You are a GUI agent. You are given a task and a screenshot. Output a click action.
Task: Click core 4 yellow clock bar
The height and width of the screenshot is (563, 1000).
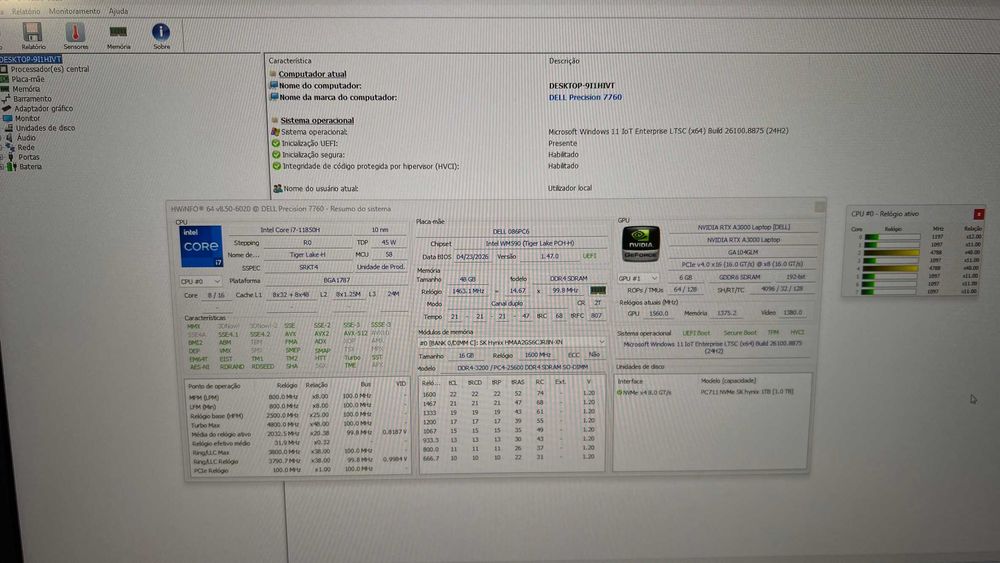[x=891, y=268]
